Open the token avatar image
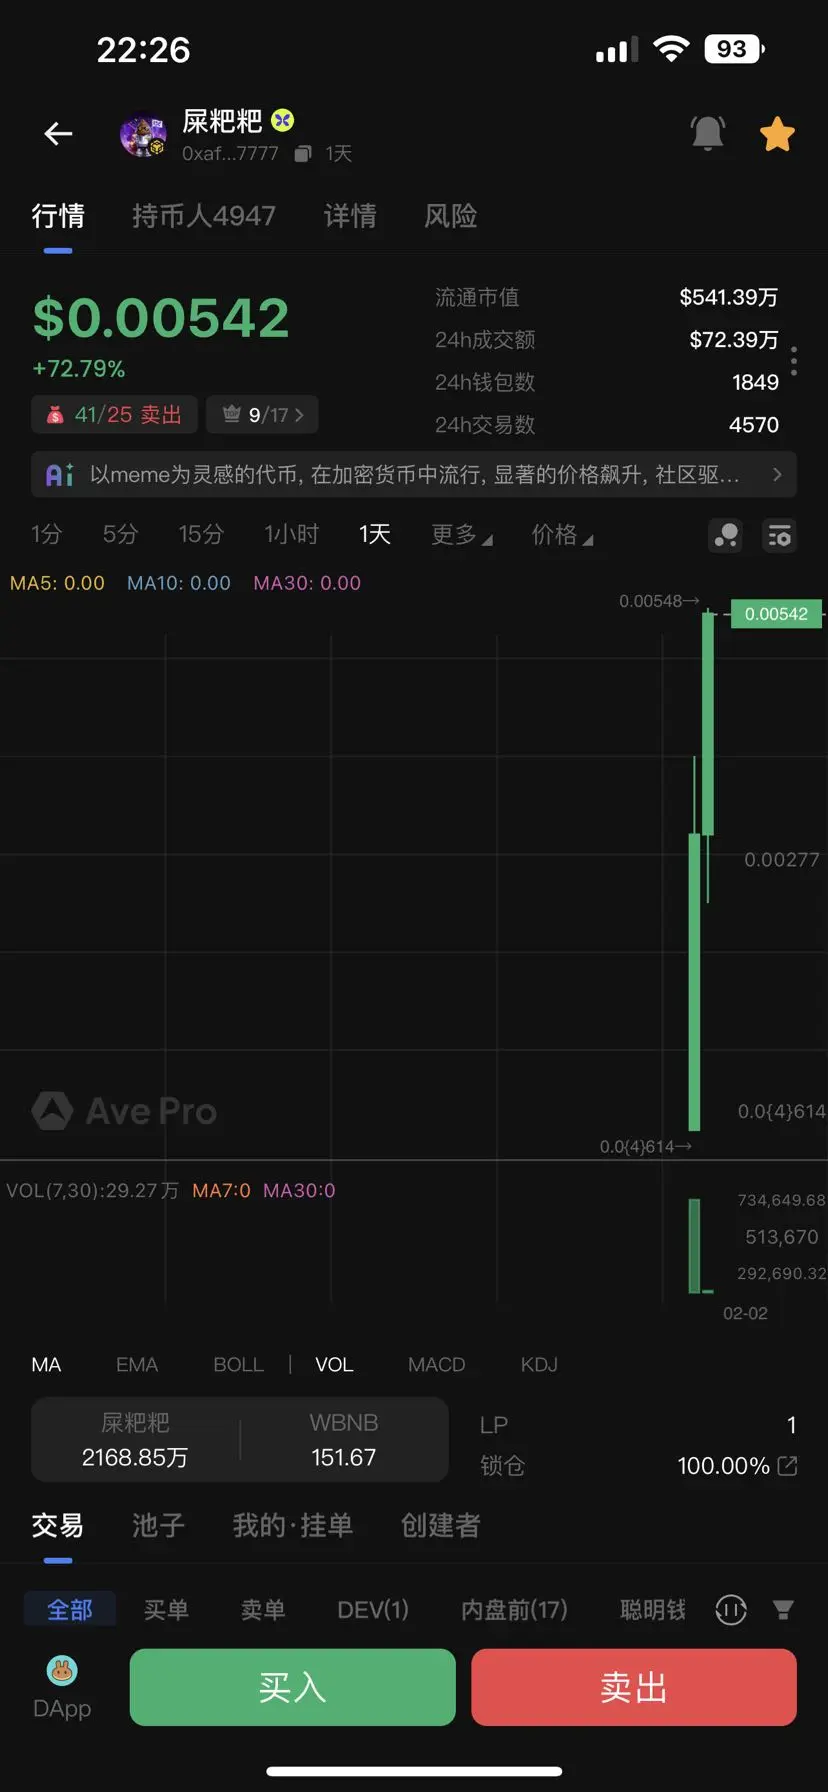Screen dimensions: 828x1792 pyautogui.click(x=143, y=134)
